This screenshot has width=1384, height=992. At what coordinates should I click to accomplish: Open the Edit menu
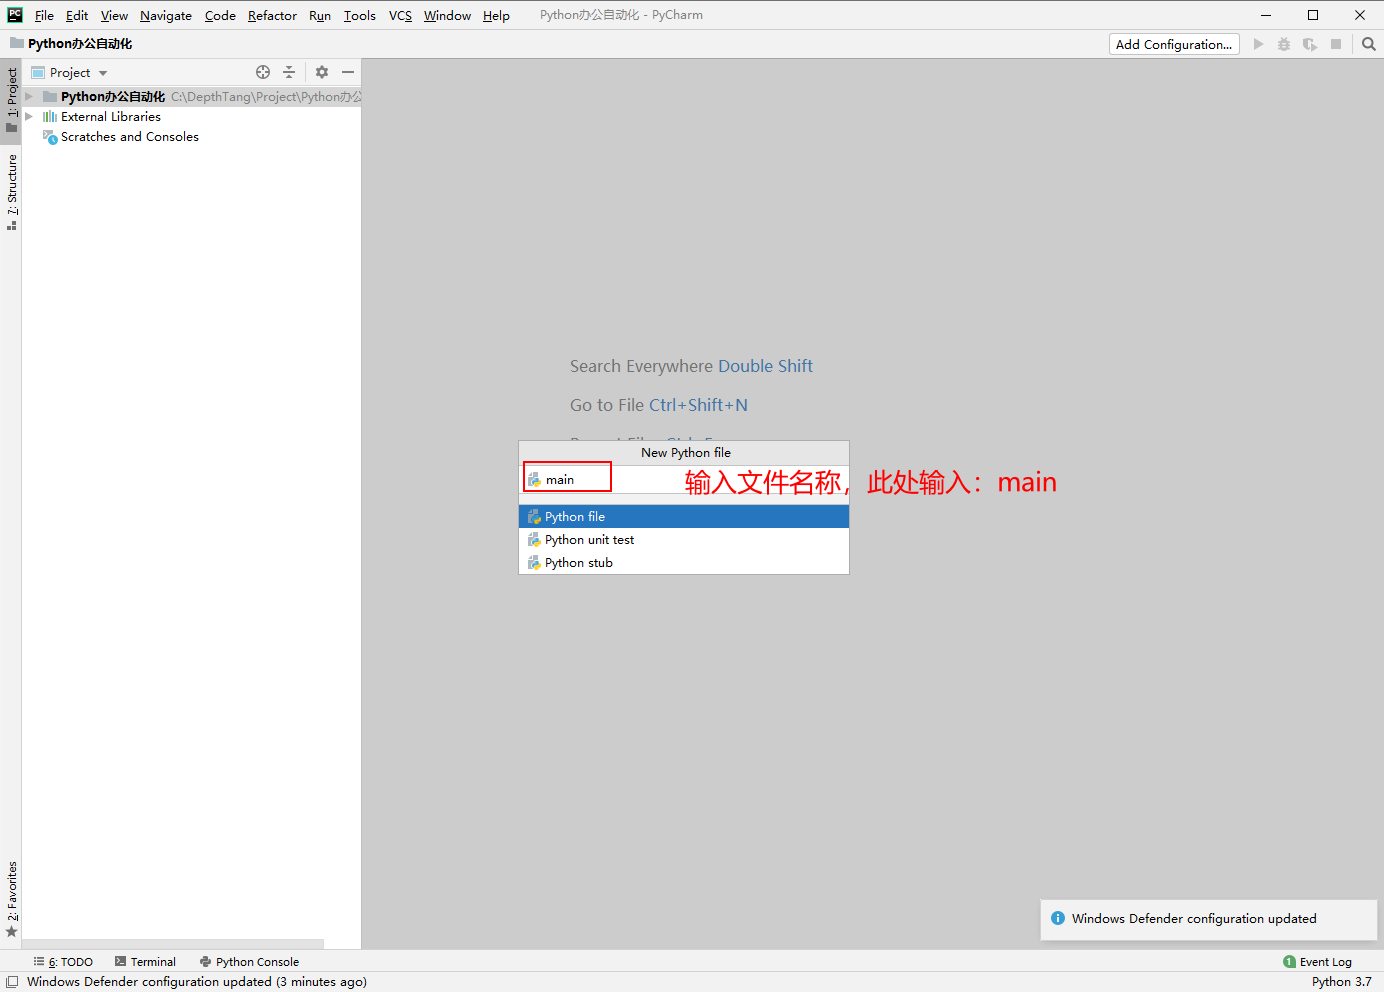77,15
